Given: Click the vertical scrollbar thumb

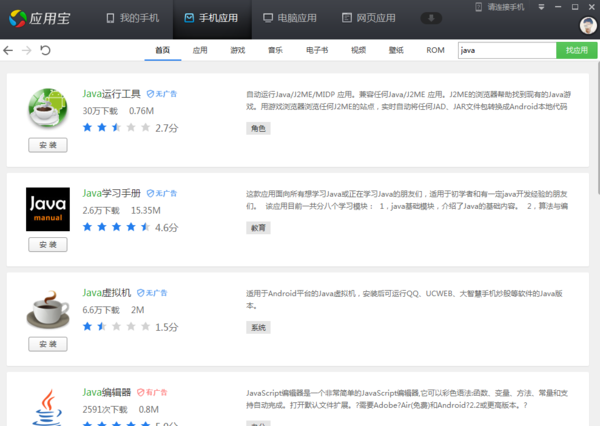Looking at the screenshot, I should click(598, 128).
